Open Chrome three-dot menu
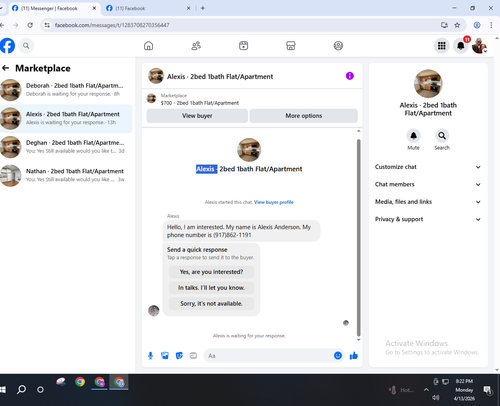 (491, 25)
